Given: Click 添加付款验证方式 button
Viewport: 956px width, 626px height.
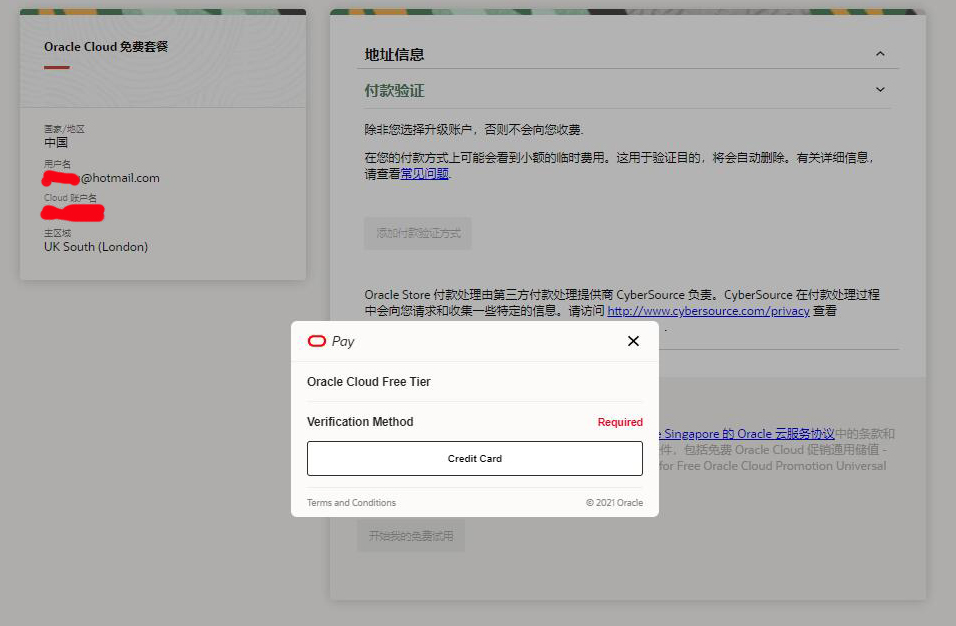Looking at the screenshot, I should pyautogui.click(x=418, y=233).
